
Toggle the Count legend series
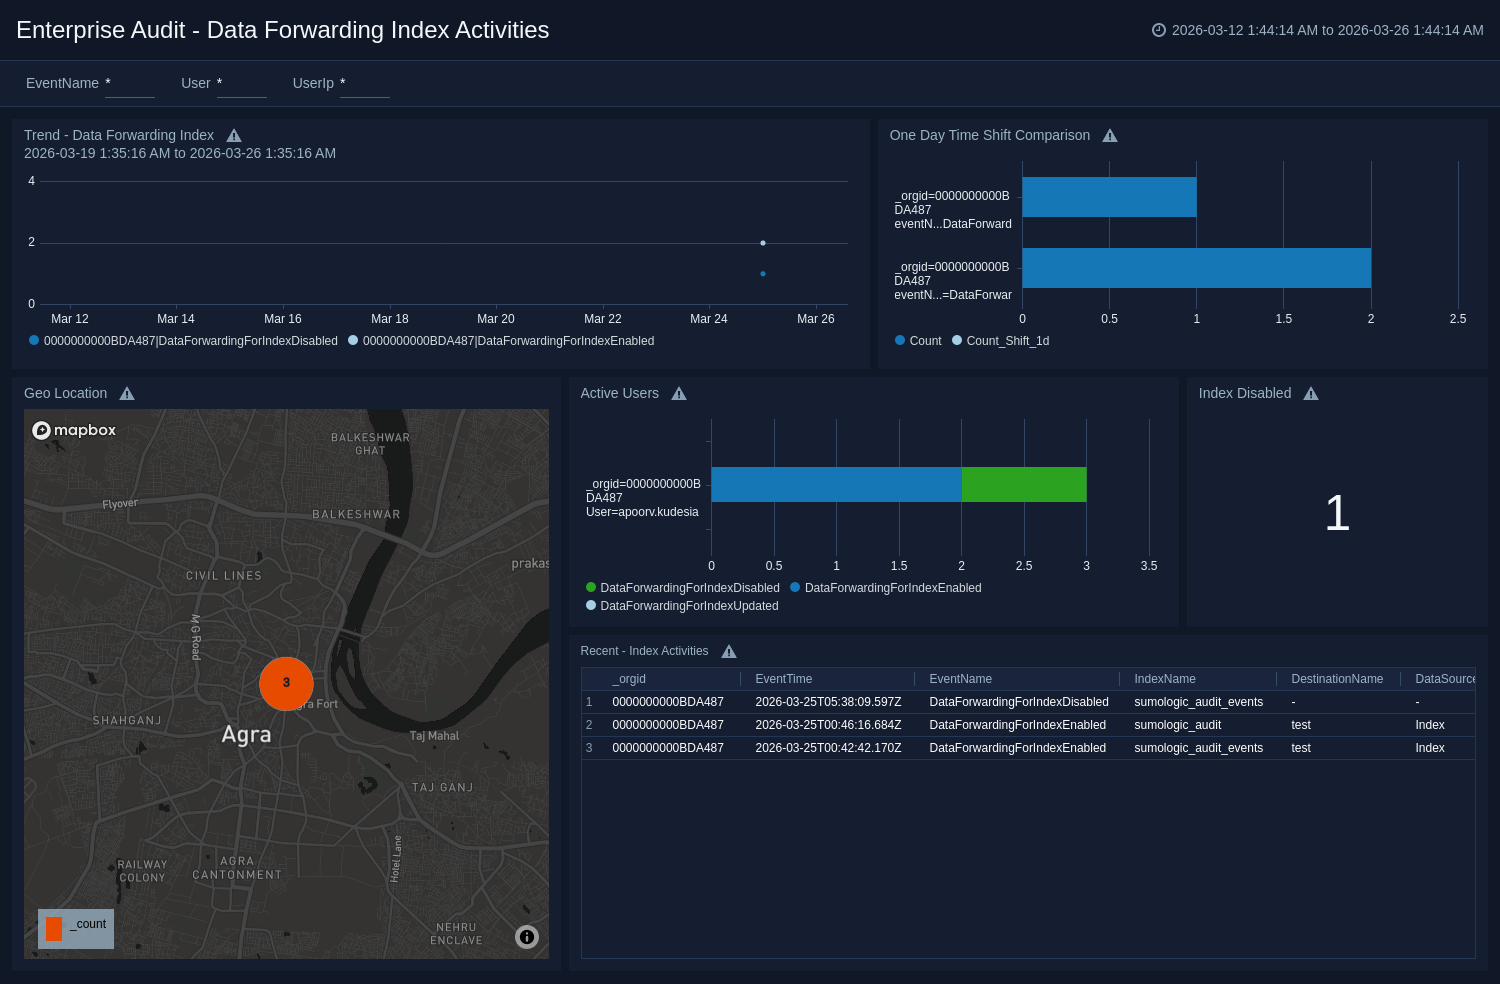coord(918,341)
